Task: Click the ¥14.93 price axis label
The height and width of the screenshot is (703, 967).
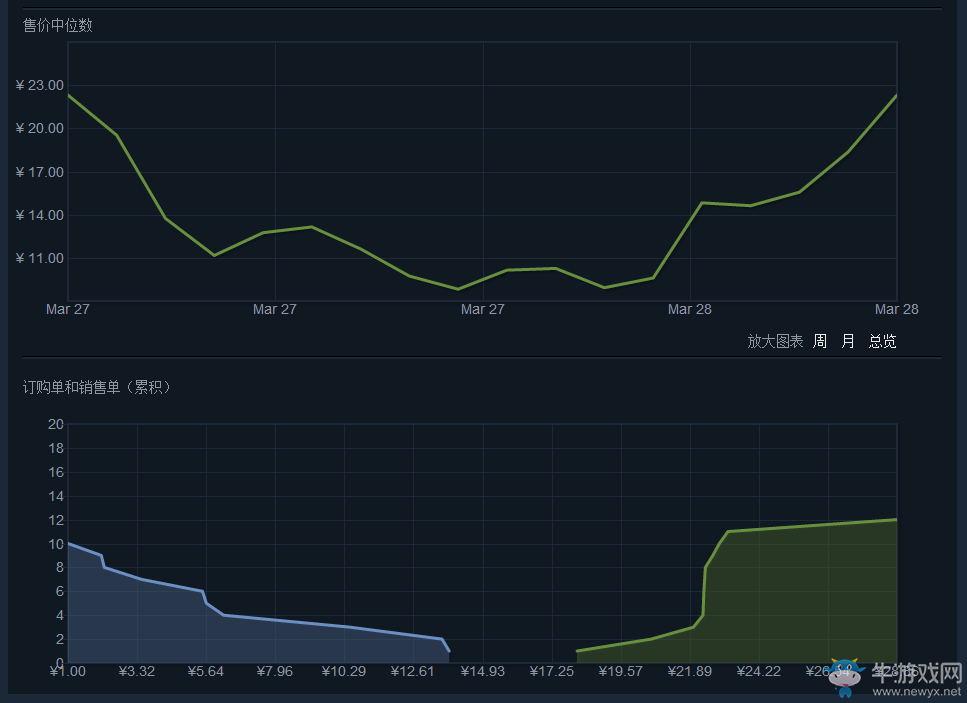Action: [x=482, y=671]
